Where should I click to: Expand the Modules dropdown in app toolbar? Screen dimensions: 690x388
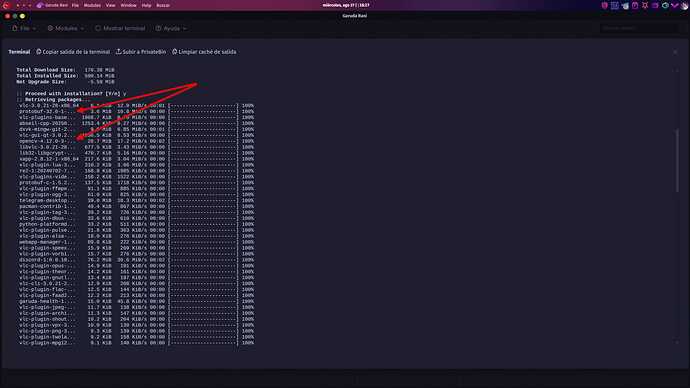(66, 28)
